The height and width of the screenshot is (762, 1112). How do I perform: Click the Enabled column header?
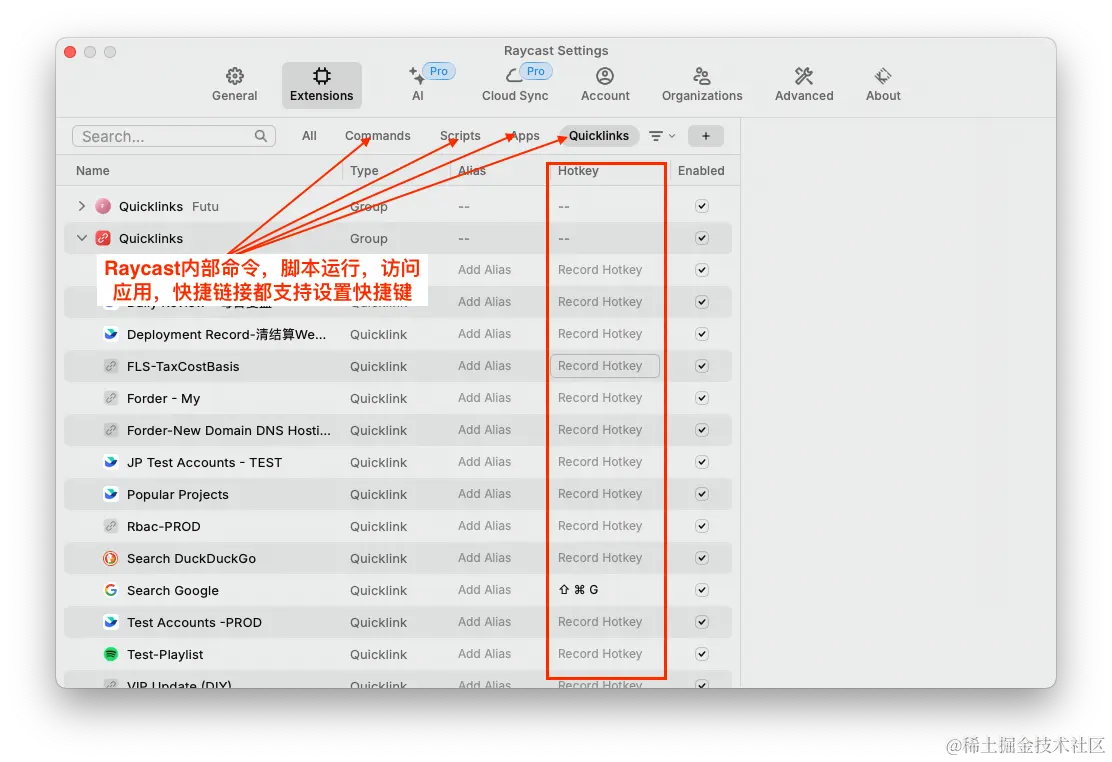pyautogui.click(x=701, y=171)
